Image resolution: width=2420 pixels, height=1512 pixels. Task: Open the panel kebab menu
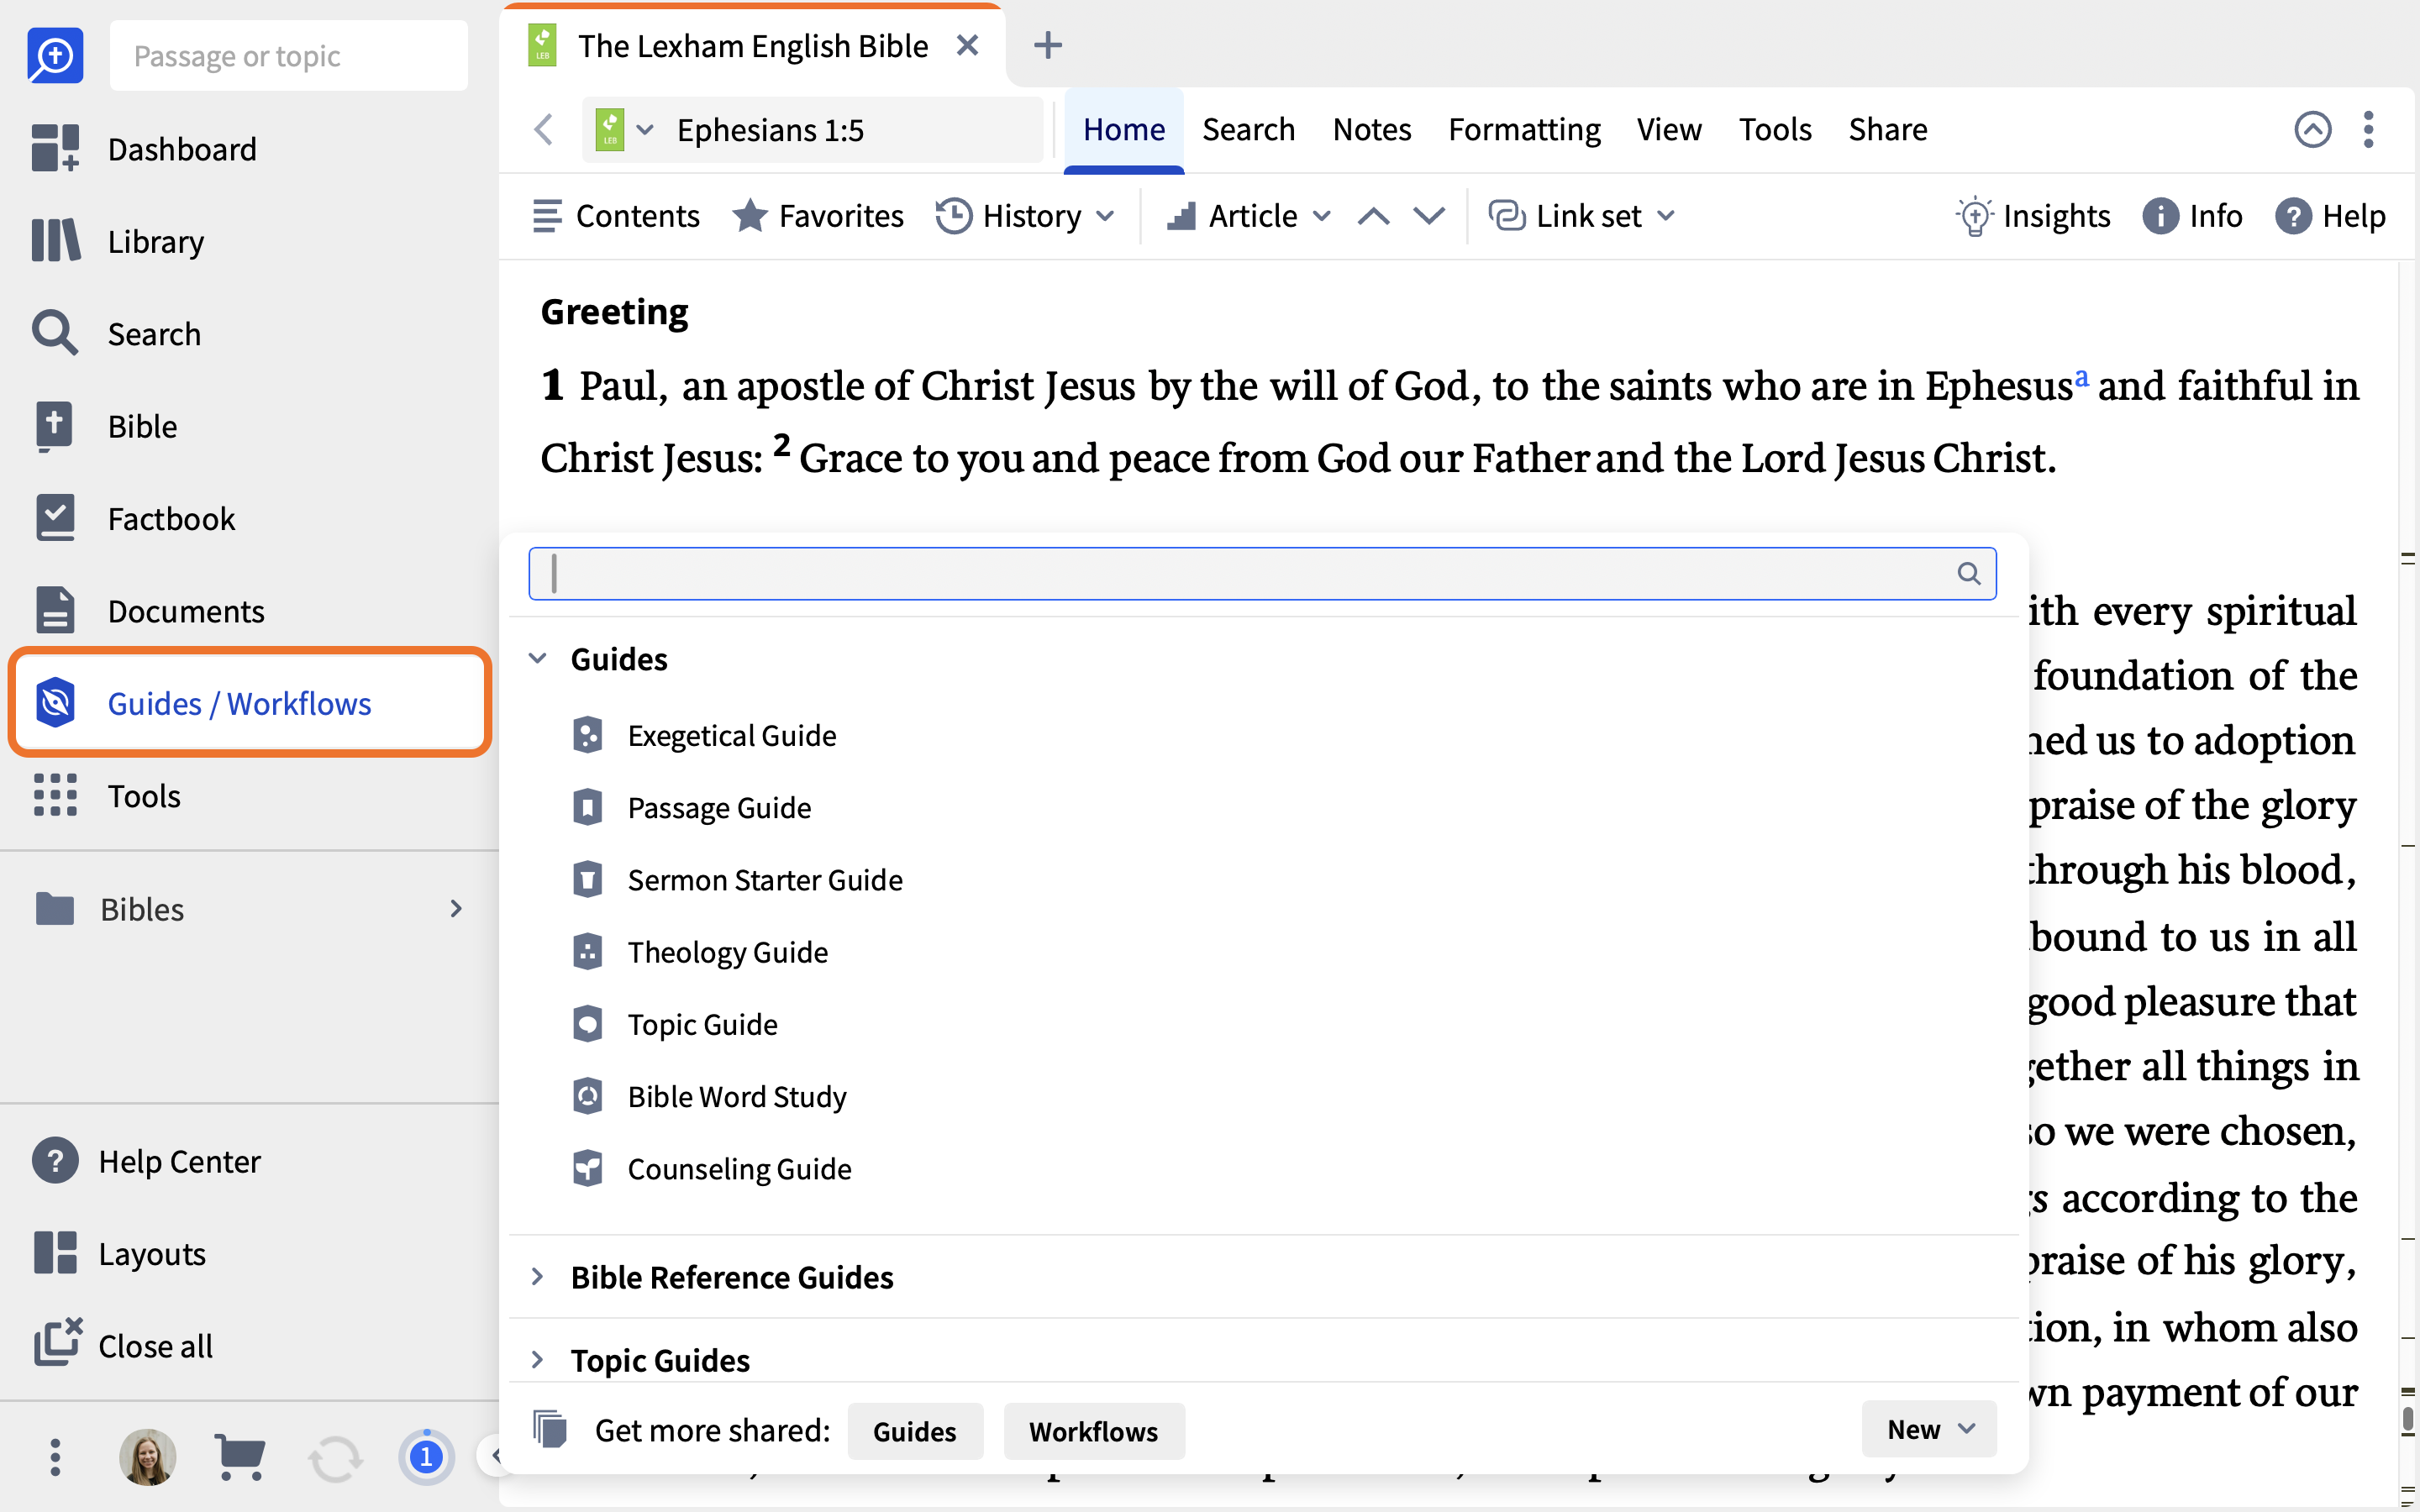[2368, 129]
